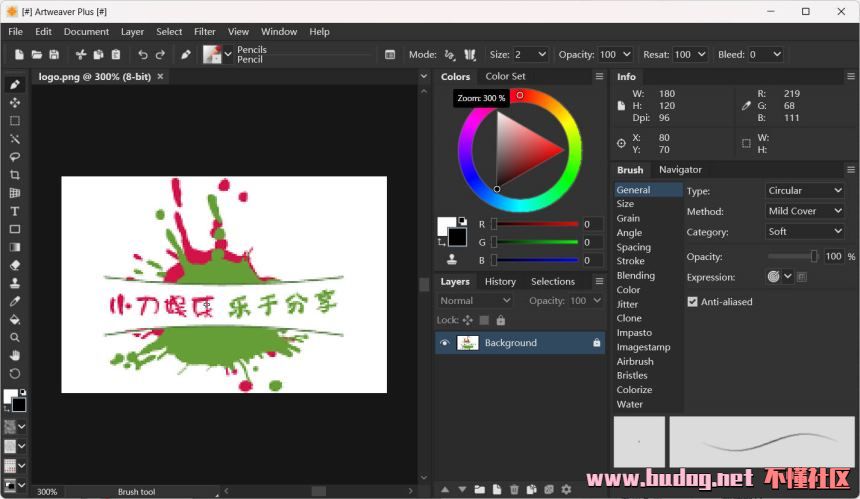
Task: Open the Opacity dropdown in options bar
Action: tap(626, 54)
